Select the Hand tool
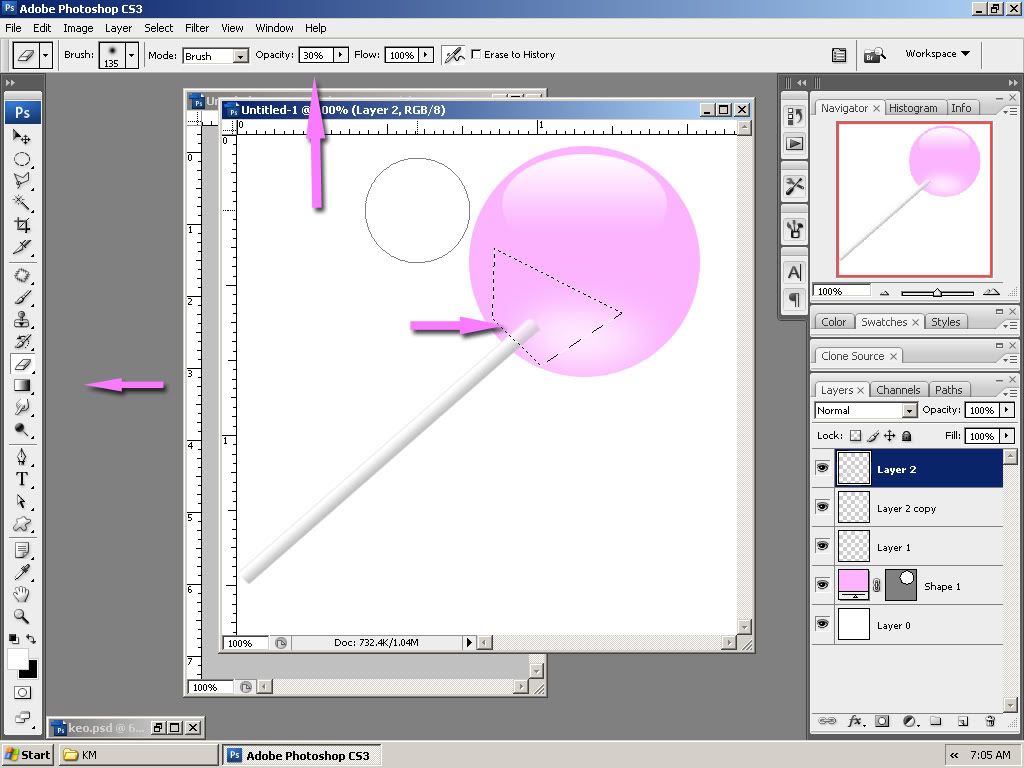This screenshot has height=768, width=1024. pos(22,594)
